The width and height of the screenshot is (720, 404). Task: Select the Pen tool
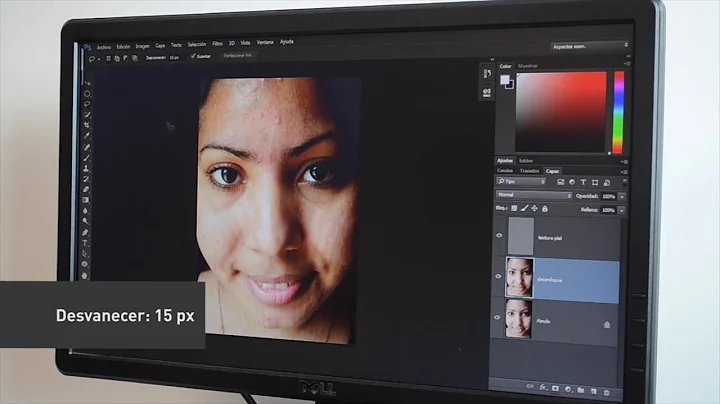(85, 232)
